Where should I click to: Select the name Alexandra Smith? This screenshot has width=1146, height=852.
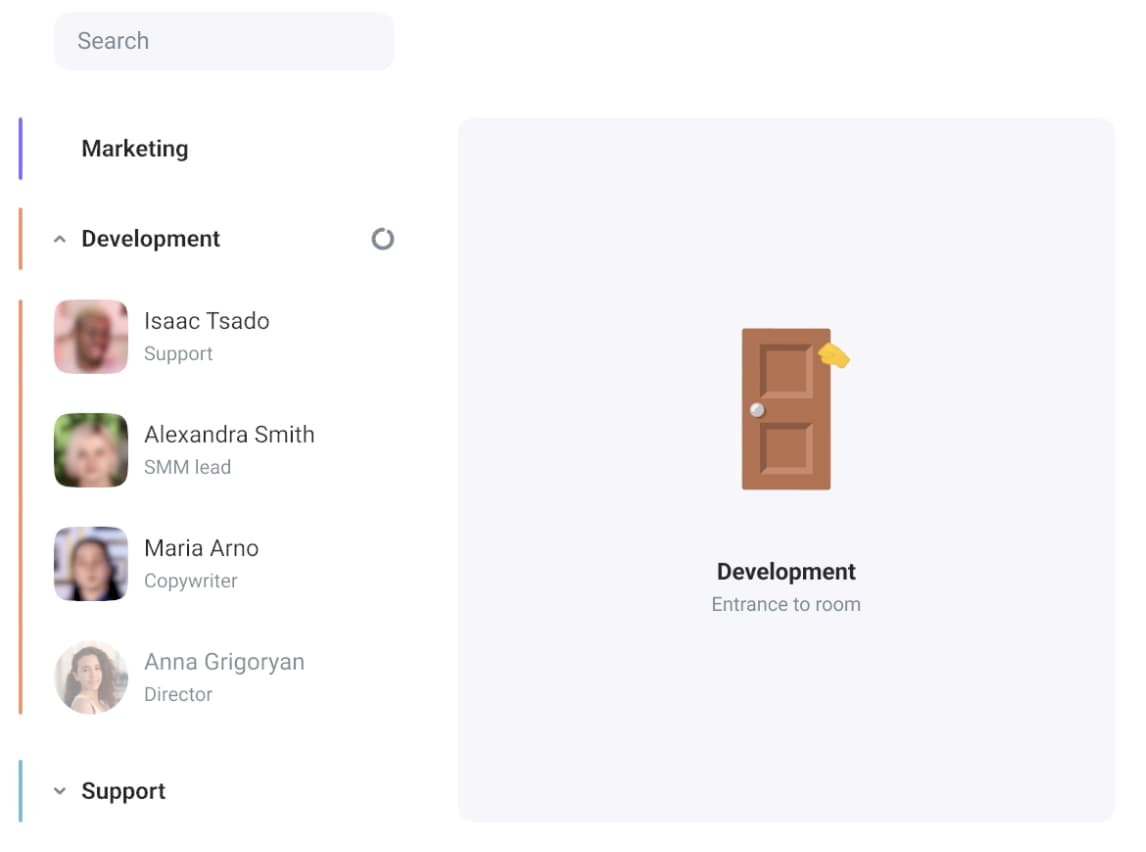coord(229,434)
